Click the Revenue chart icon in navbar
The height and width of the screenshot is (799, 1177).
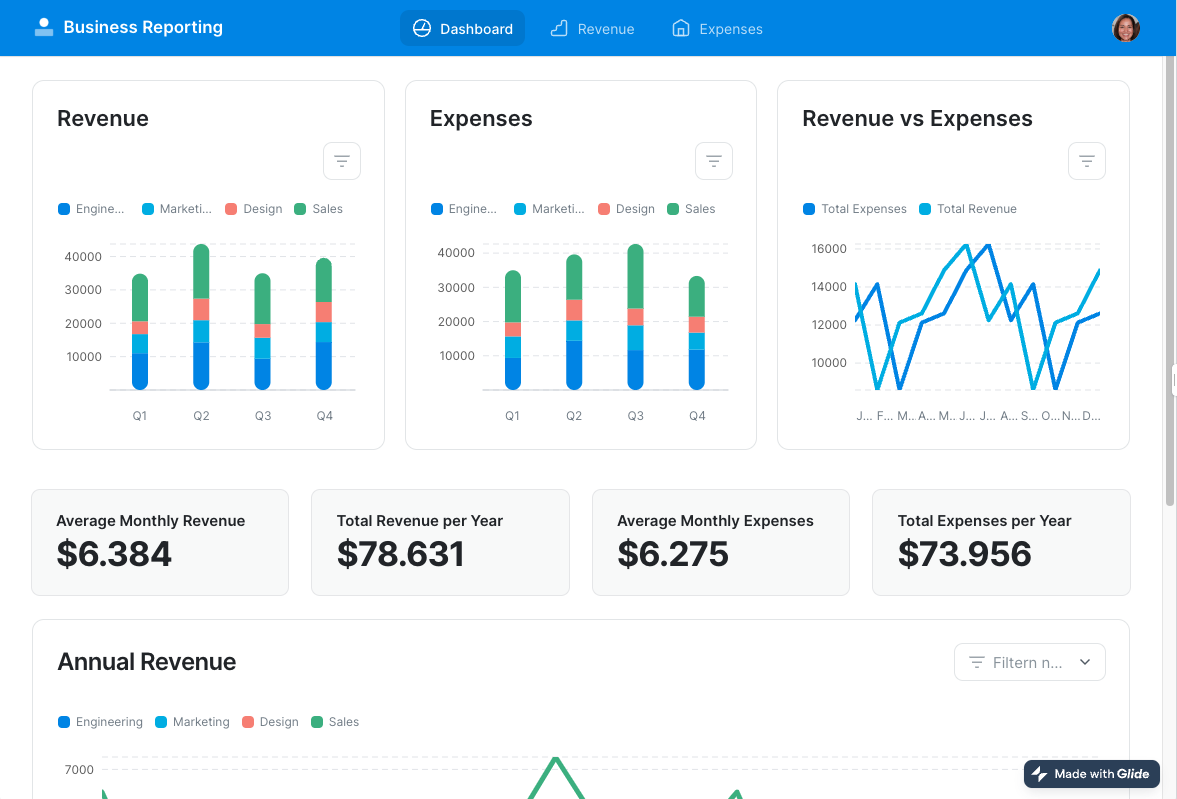tap(560, 29)
